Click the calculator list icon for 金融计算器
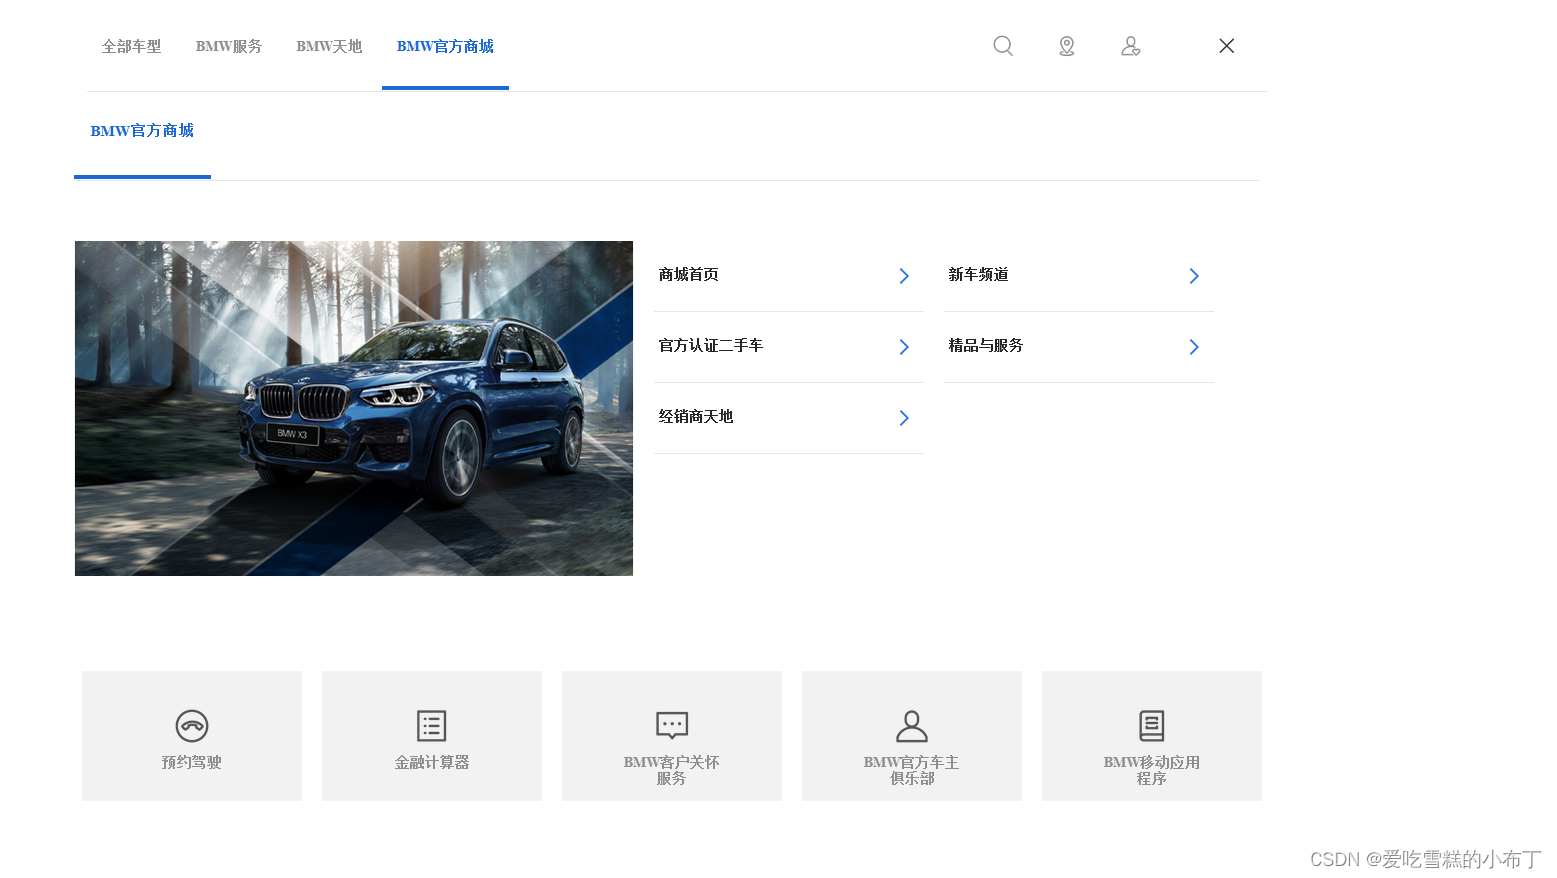The height and width of the screenshot is (878, 1557). 432,725
